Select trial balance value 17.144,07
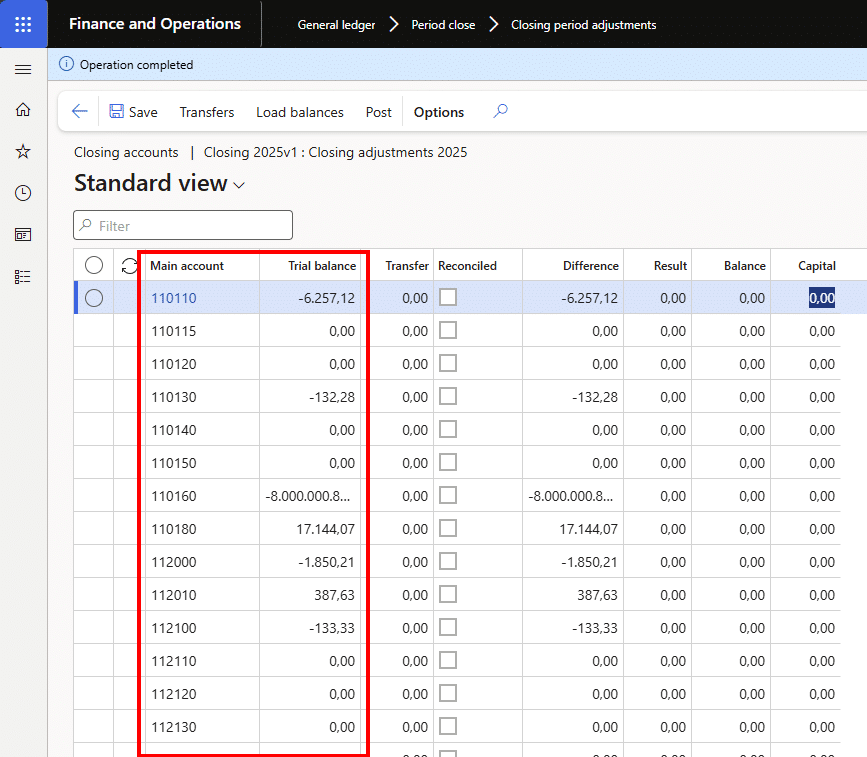Image resolution: width=867 pixels, height=757 pixels. click(x=325, y=529)
